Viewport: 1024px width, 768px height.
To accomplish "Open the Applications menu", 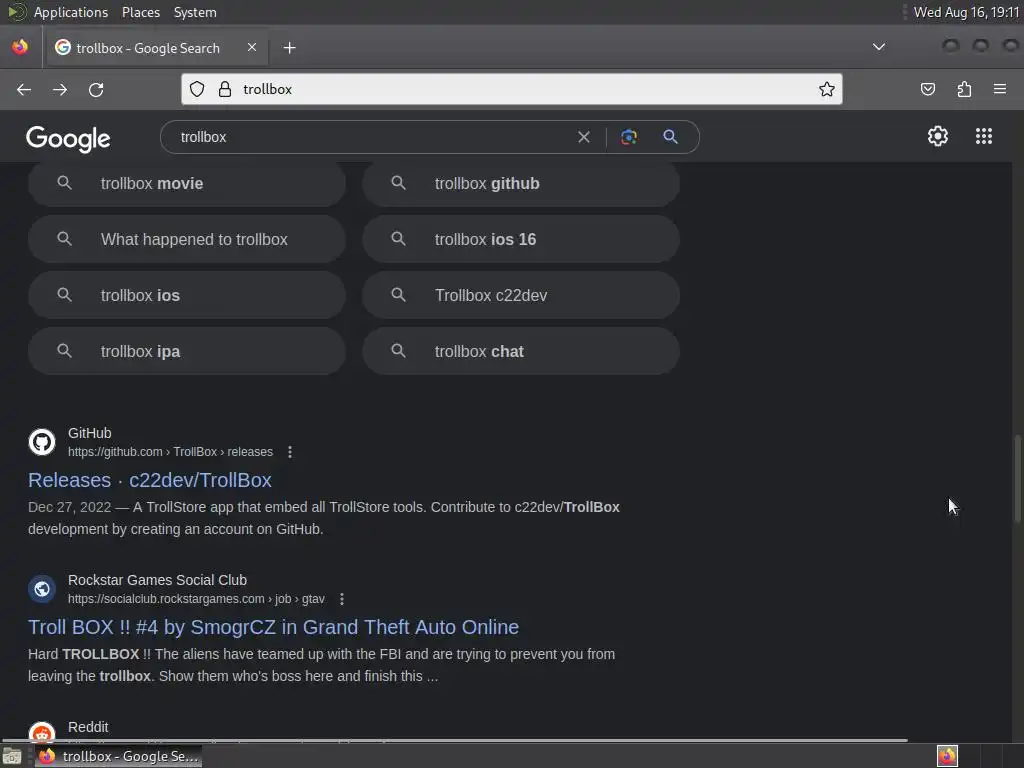I will 71,12.
